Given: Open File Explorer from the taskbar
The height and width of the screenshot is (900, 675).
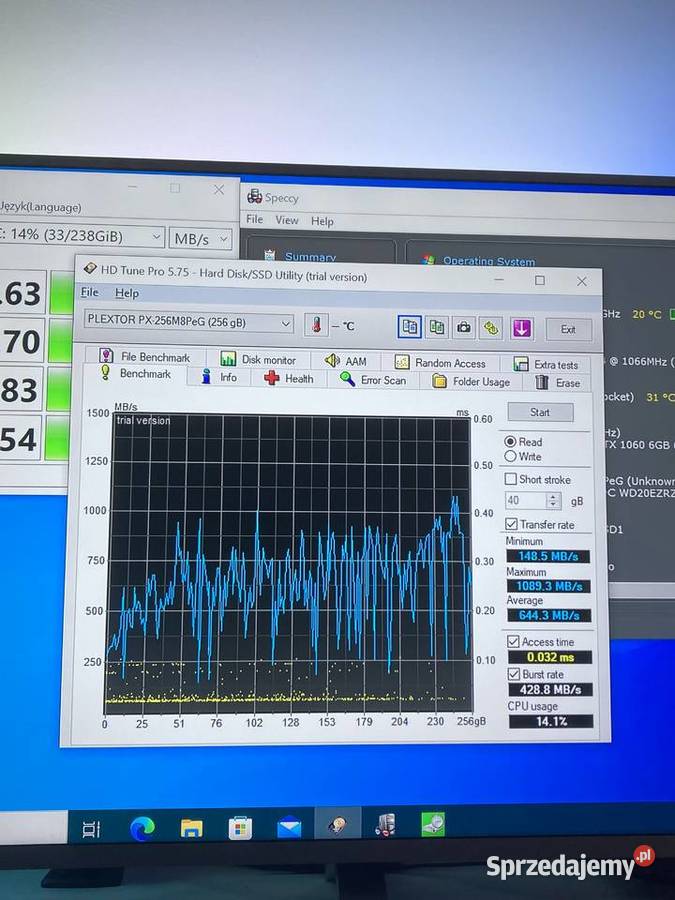Looking at the screenshot, I should click(191, 828).
